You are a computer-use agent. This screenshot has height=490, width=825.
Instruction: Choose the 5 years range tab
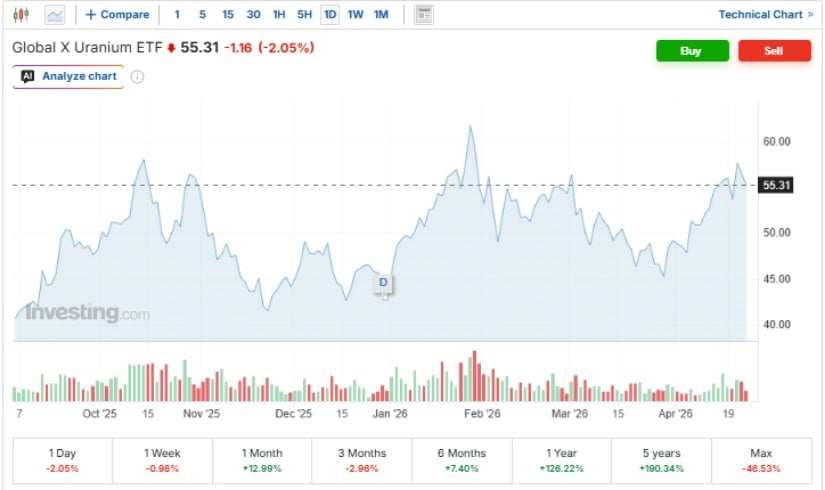(x=661, y=459)
